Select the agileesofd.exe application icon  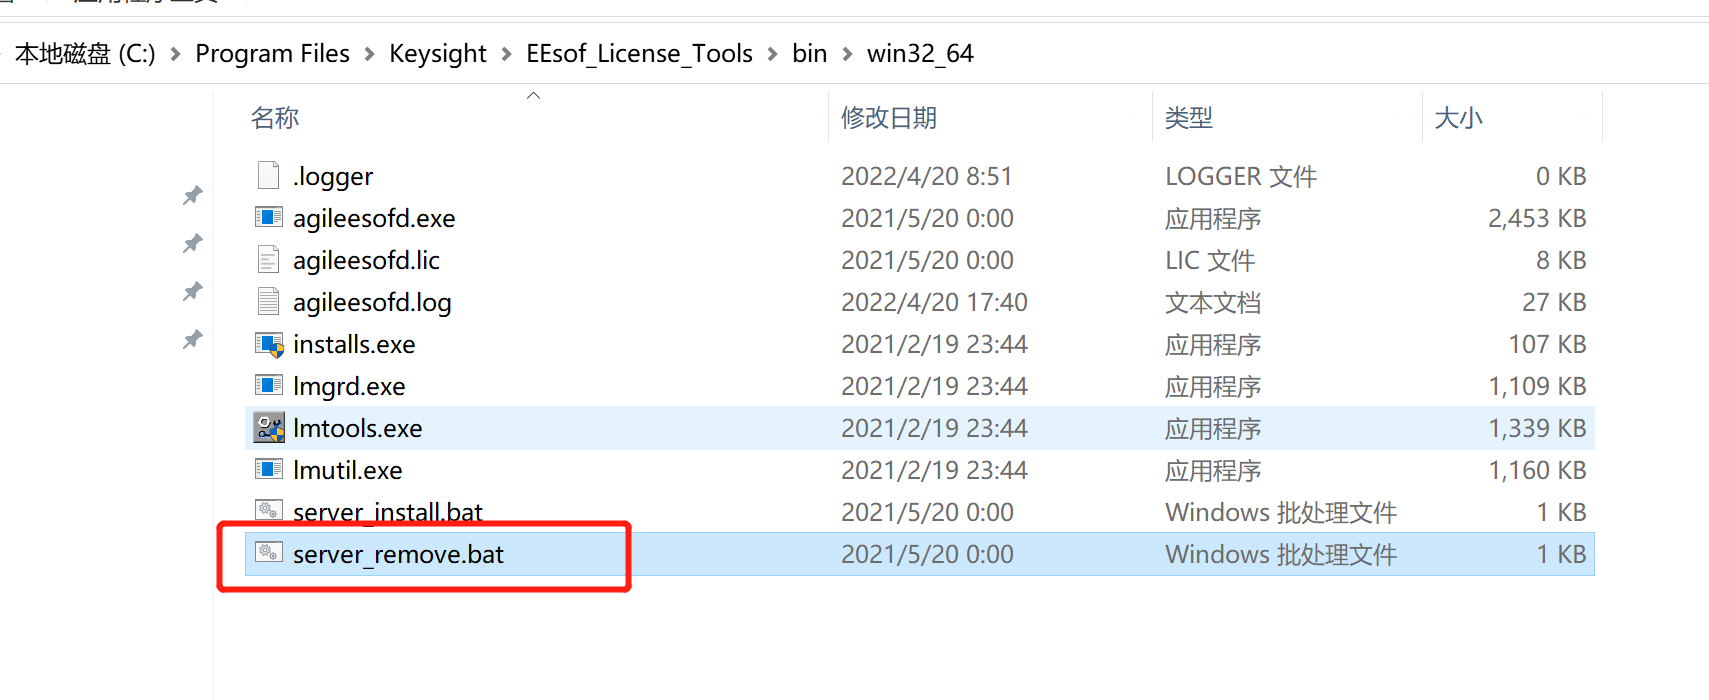tap(268, 217)
